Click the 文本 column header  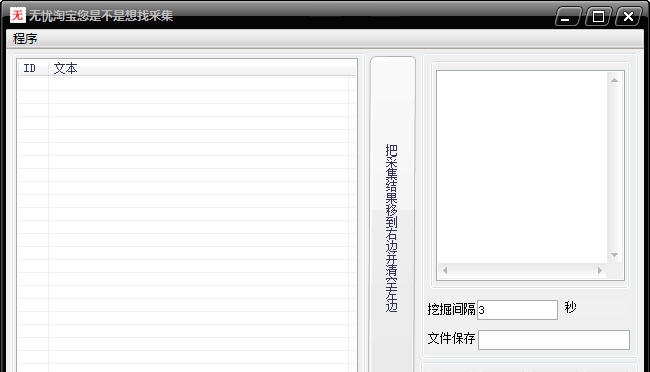point(202,68)
